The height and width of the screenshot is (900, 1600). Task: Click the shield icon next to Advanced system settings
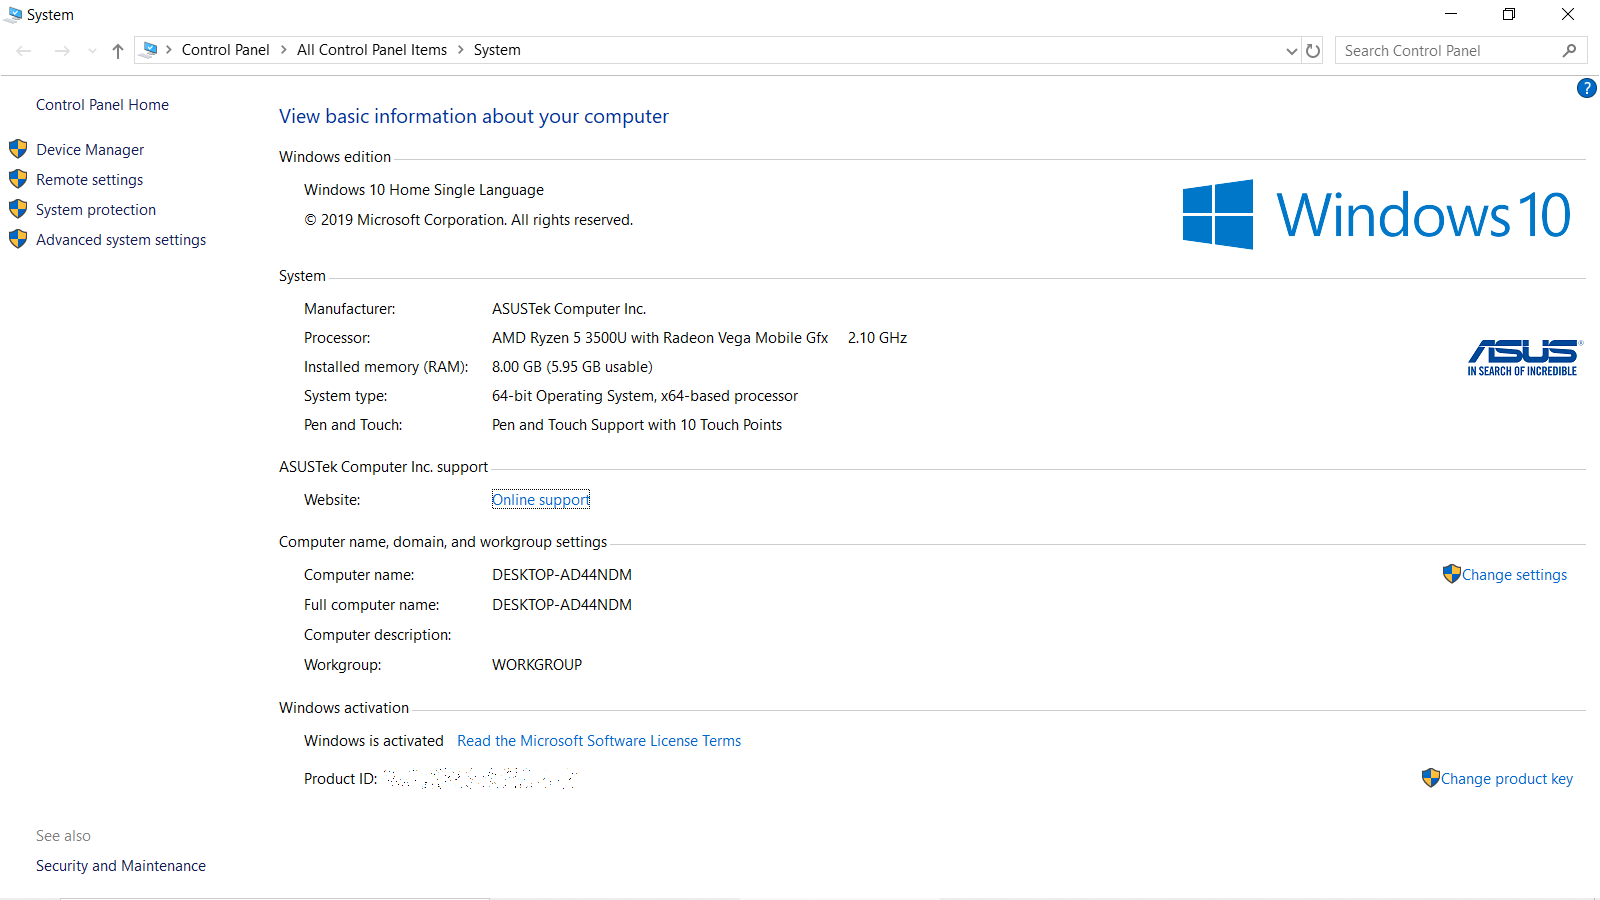[x=18, y=239]
